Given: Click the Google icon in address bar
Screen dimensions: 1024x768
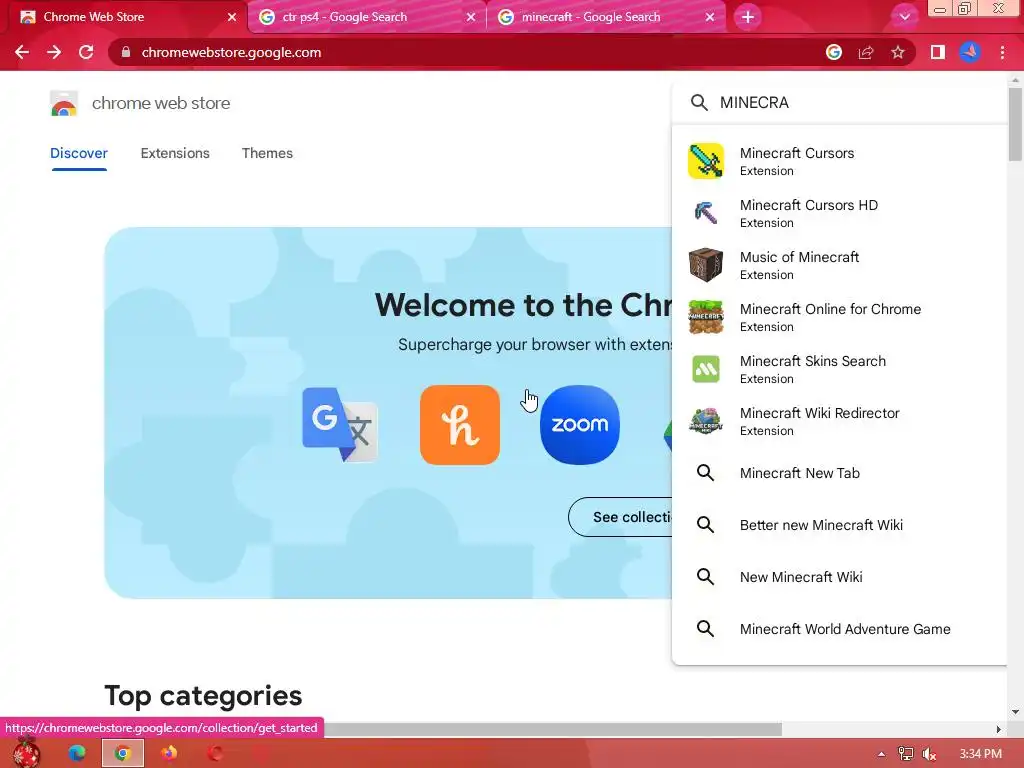Looking at the screenshot, I should (833, 52).
